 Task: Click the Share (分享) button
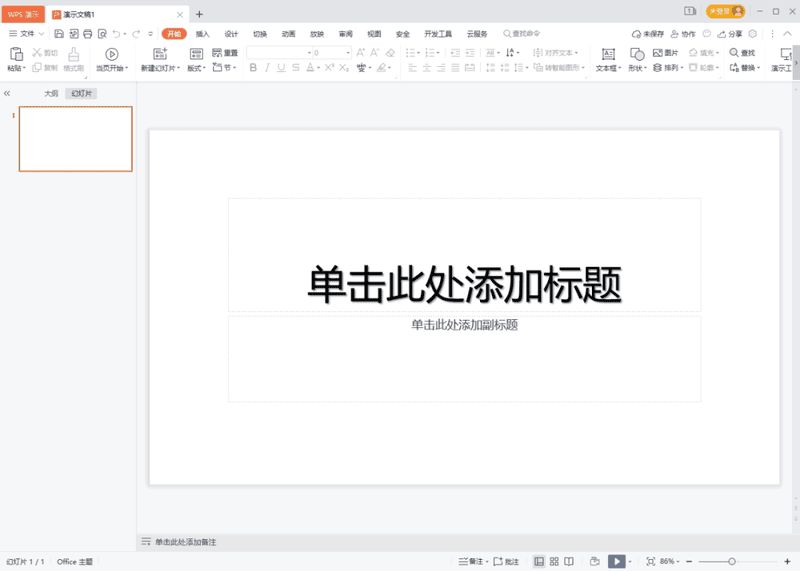pyautogui.click(x=730, y=34)
